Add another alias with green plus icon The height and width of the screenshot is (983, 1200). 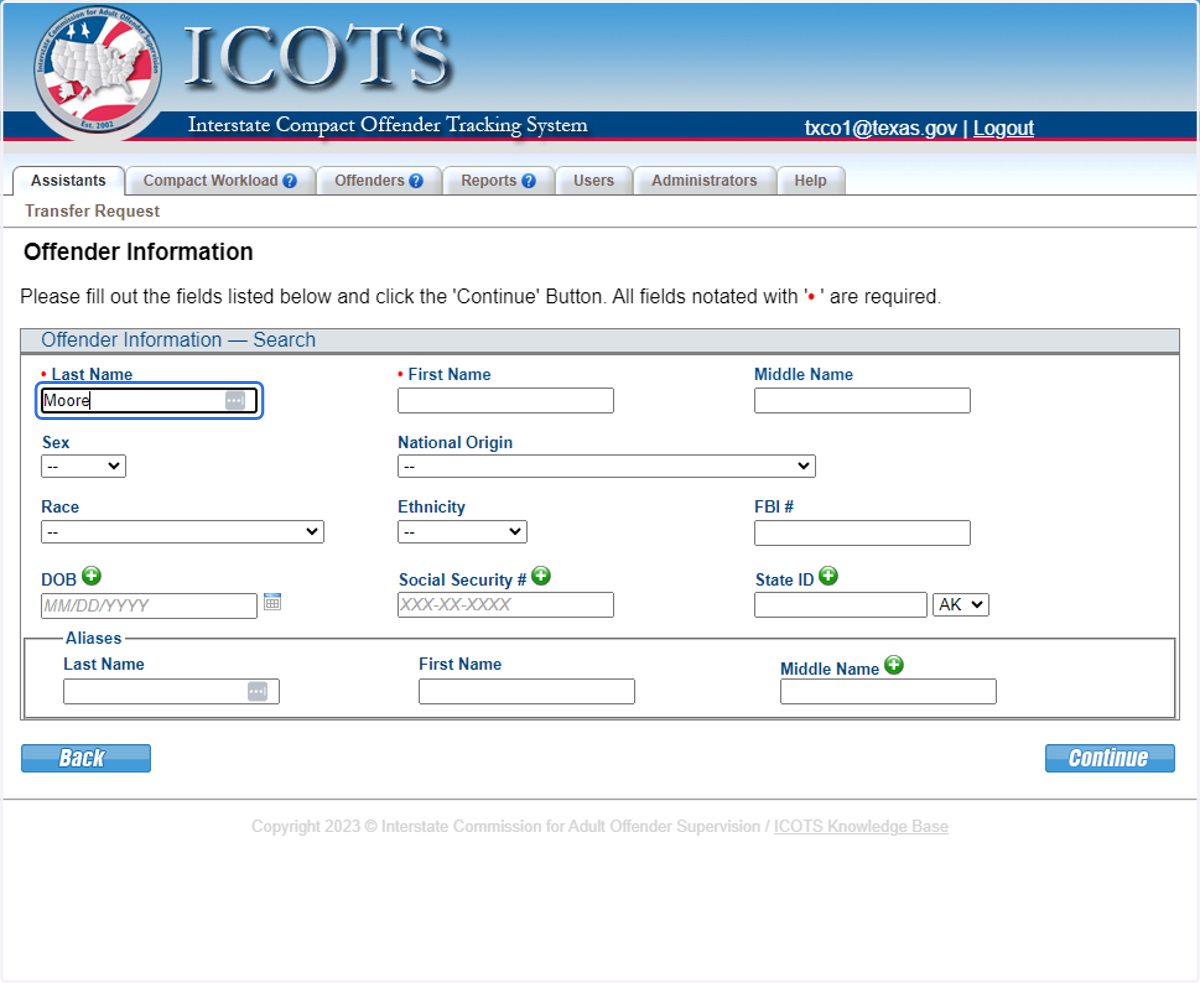[x=894, y=664]
